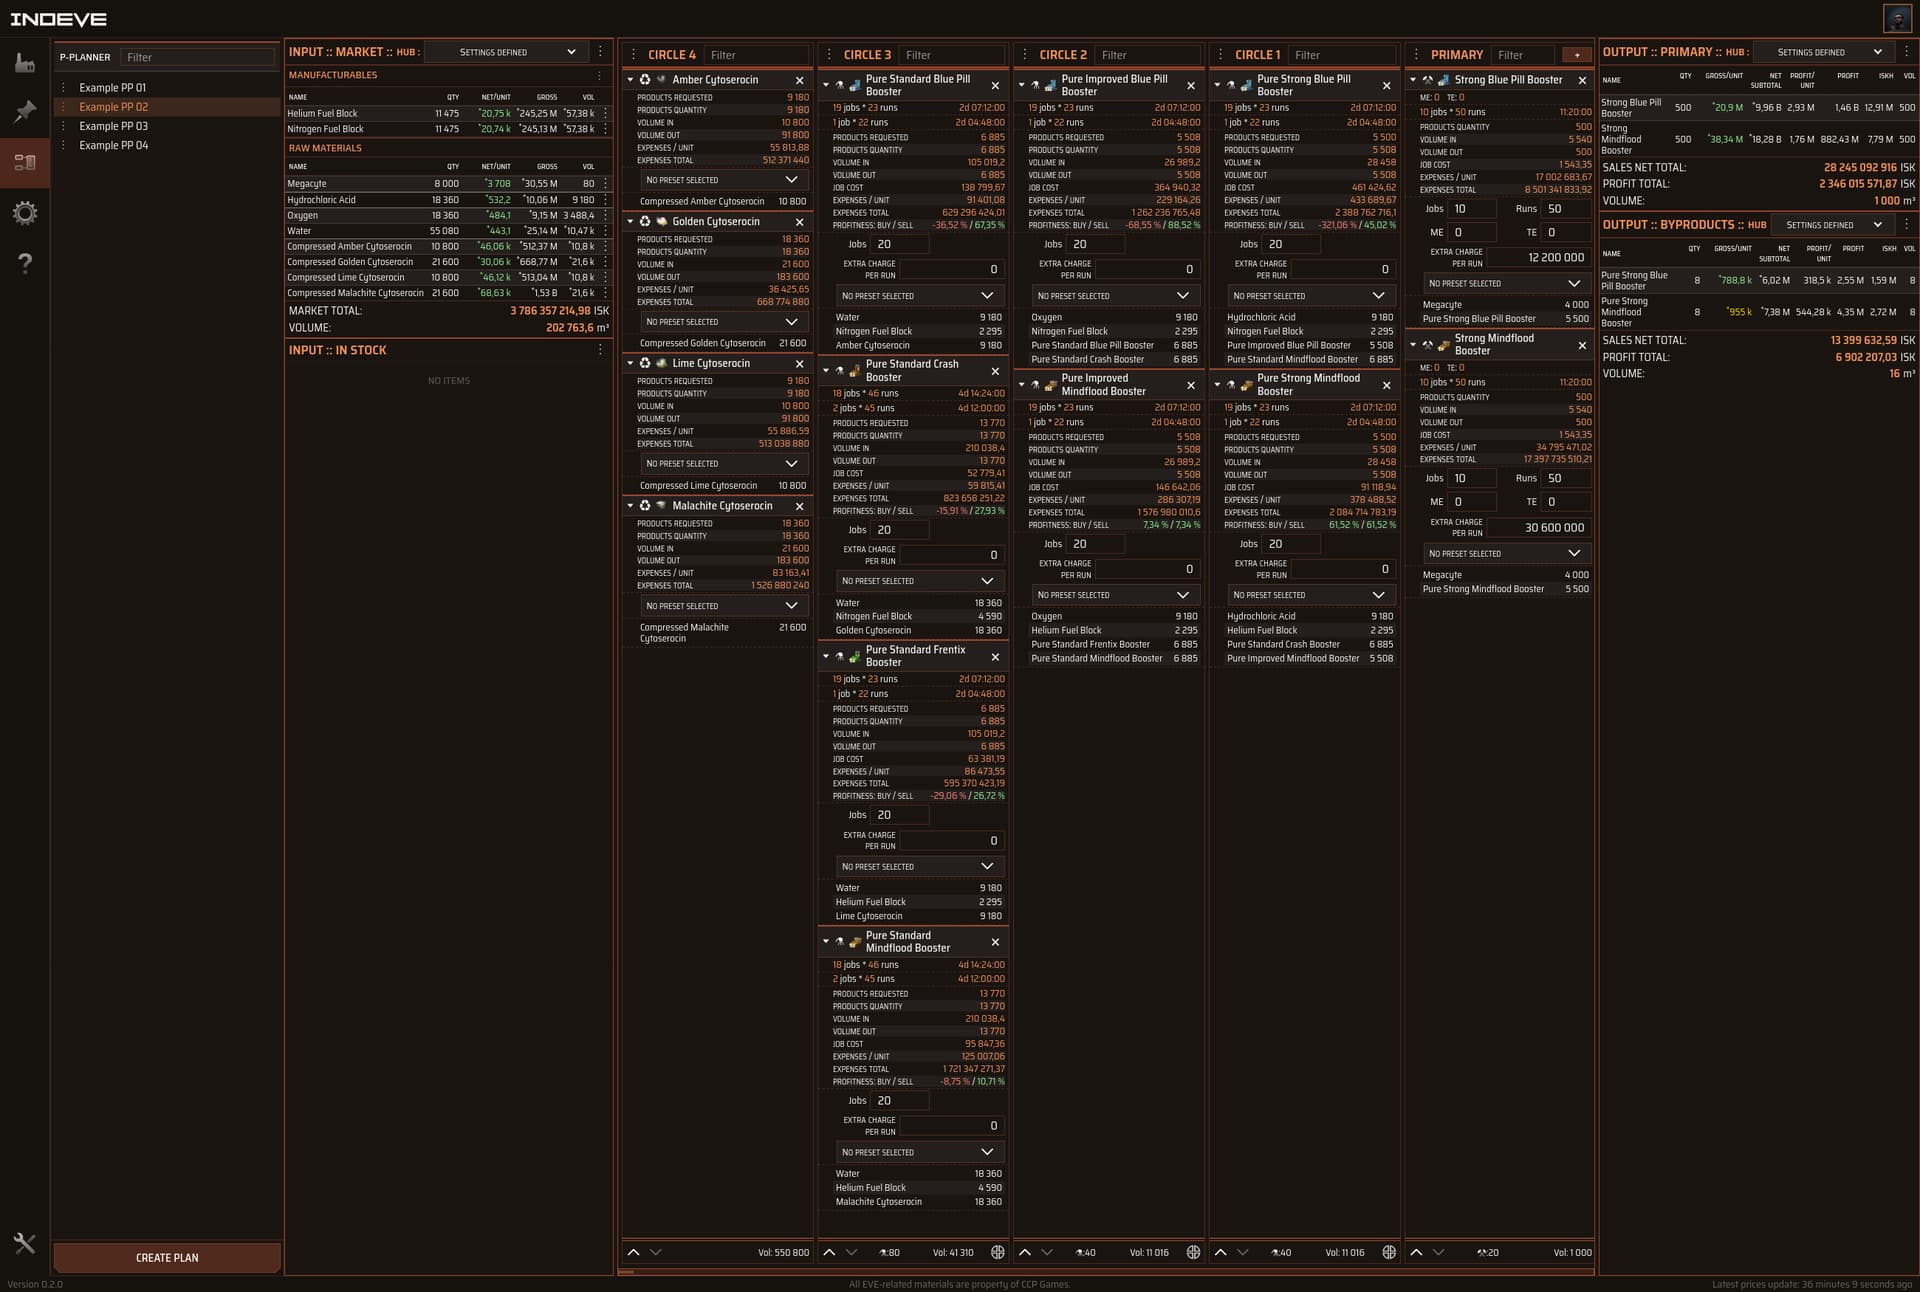Viewport: 1920px width, 1292px height.
Task: Click the user avatar in top-right corner
Action: [x=1897, y=18]
